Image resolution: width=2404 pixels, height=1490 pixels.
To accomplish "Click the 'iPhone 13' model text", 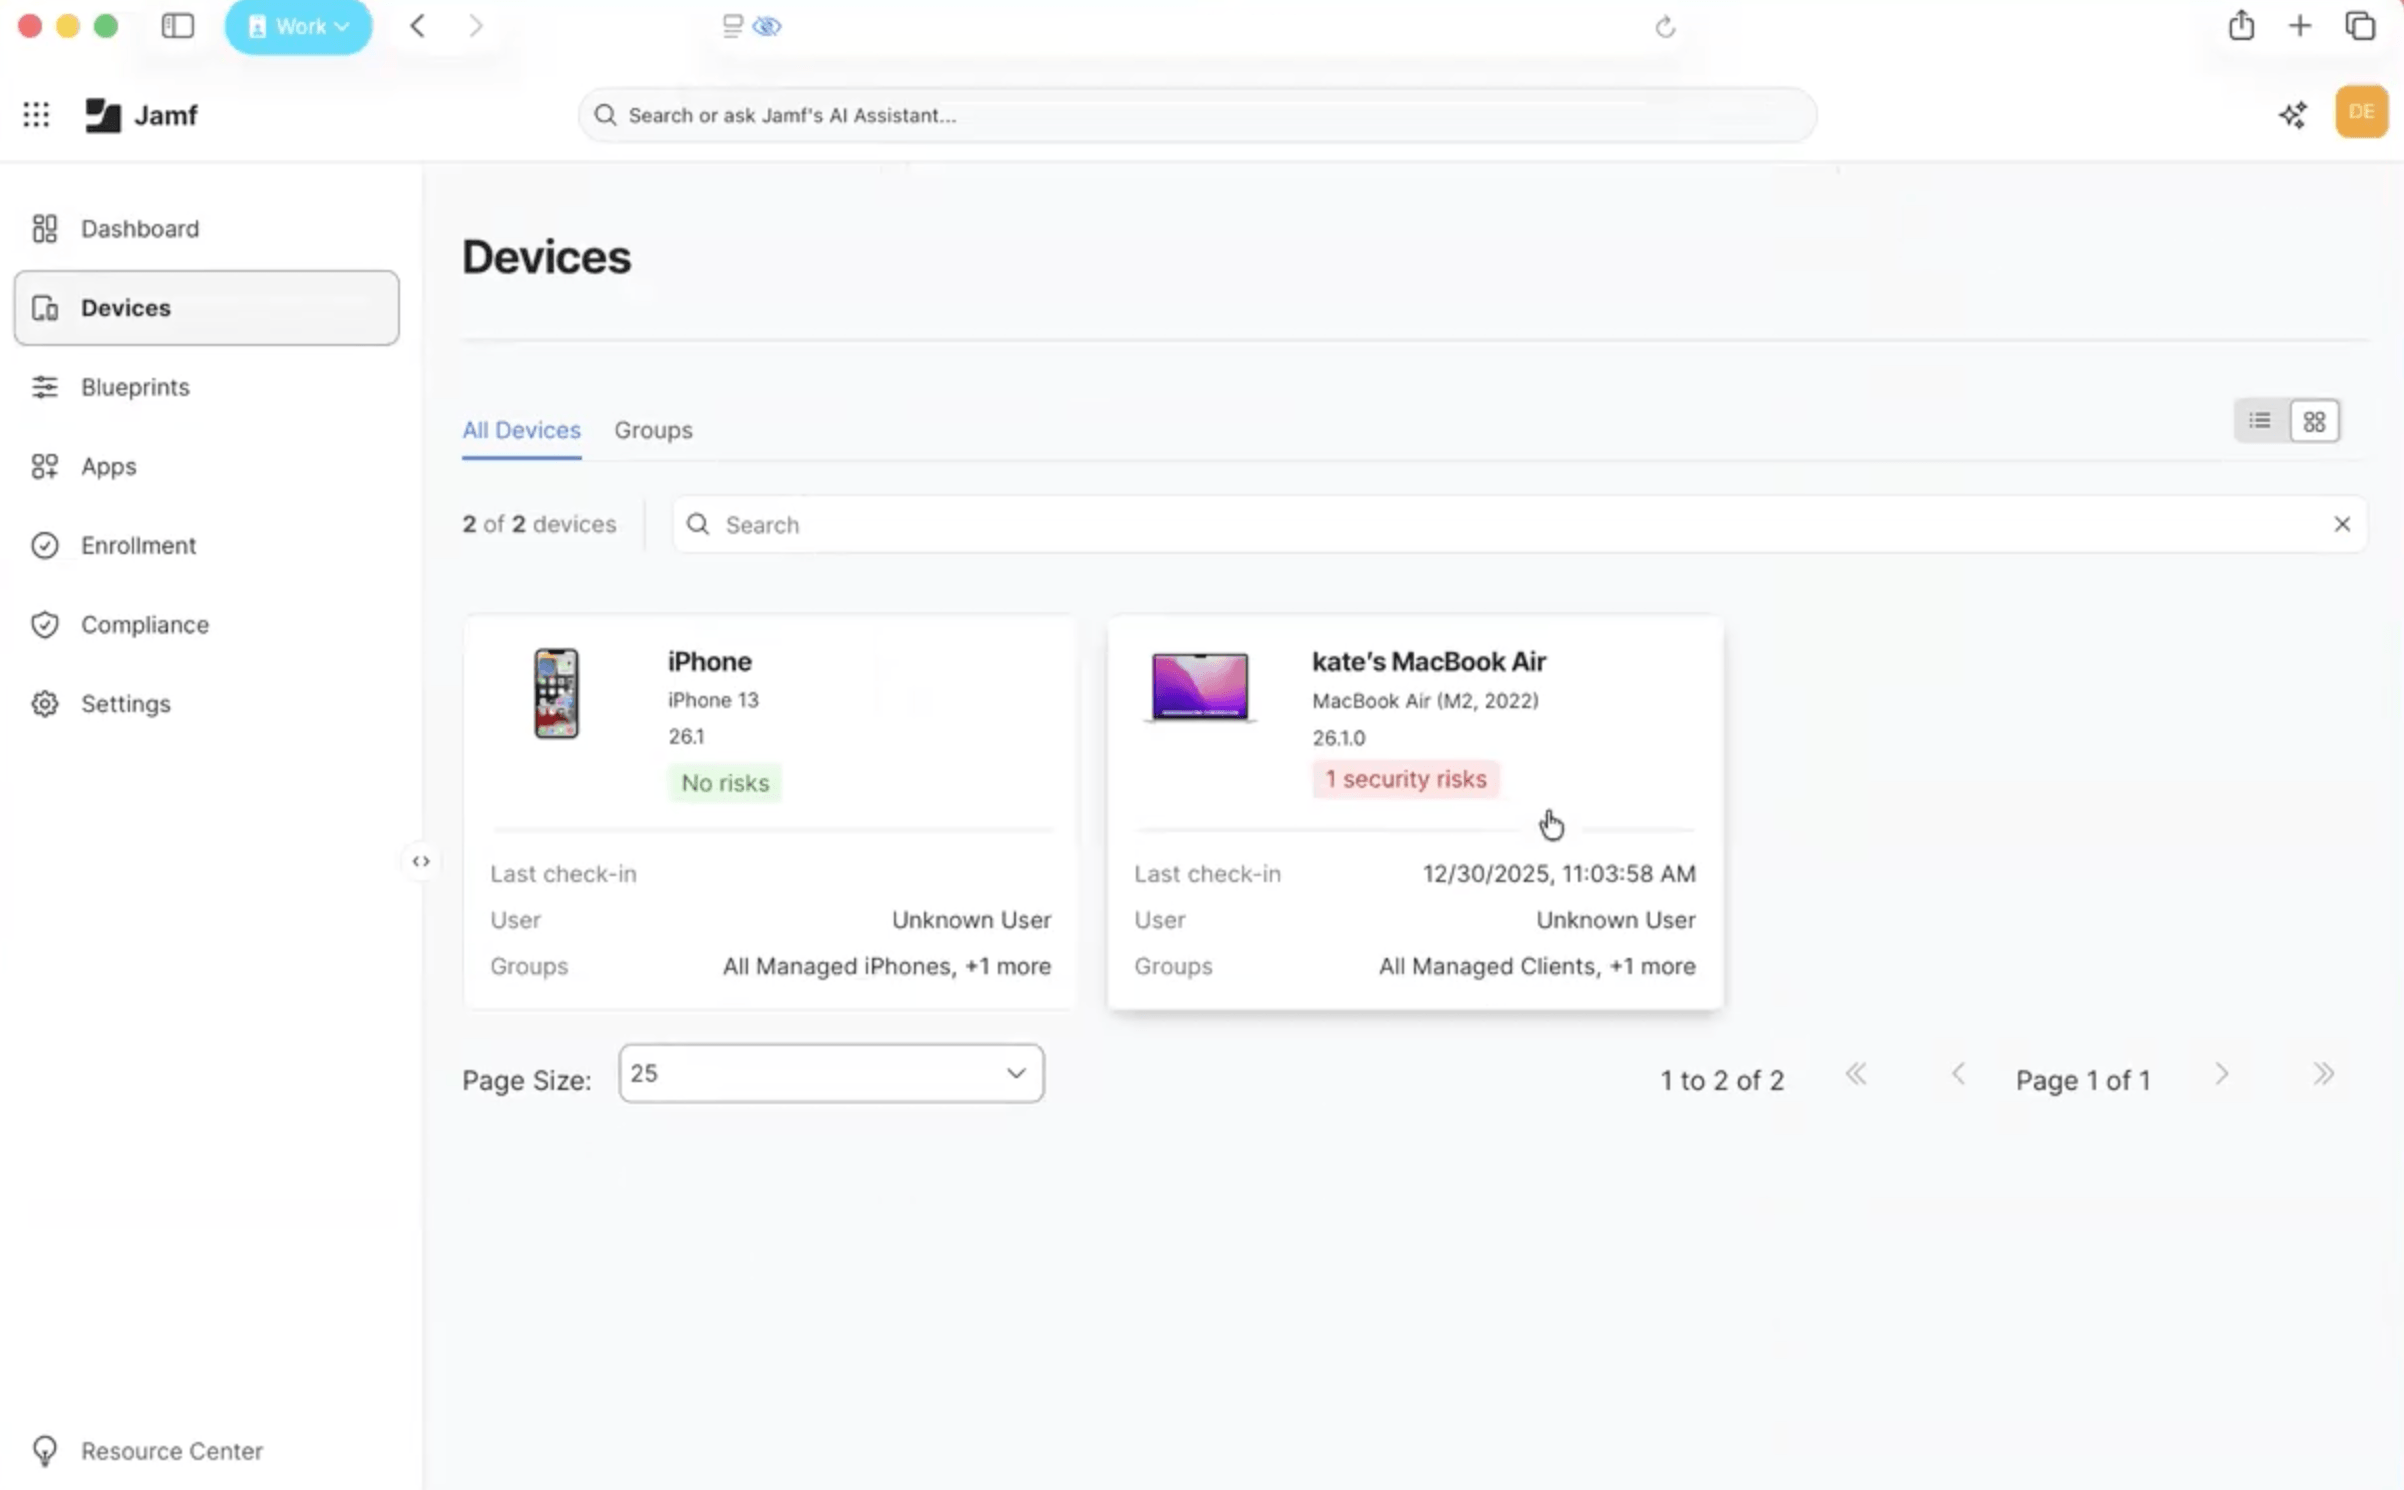I will (x=713, y=700).
